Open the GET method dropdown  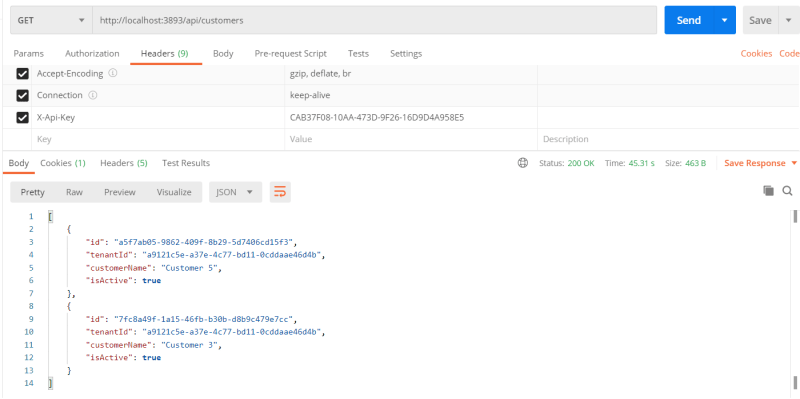pos(51,20)
